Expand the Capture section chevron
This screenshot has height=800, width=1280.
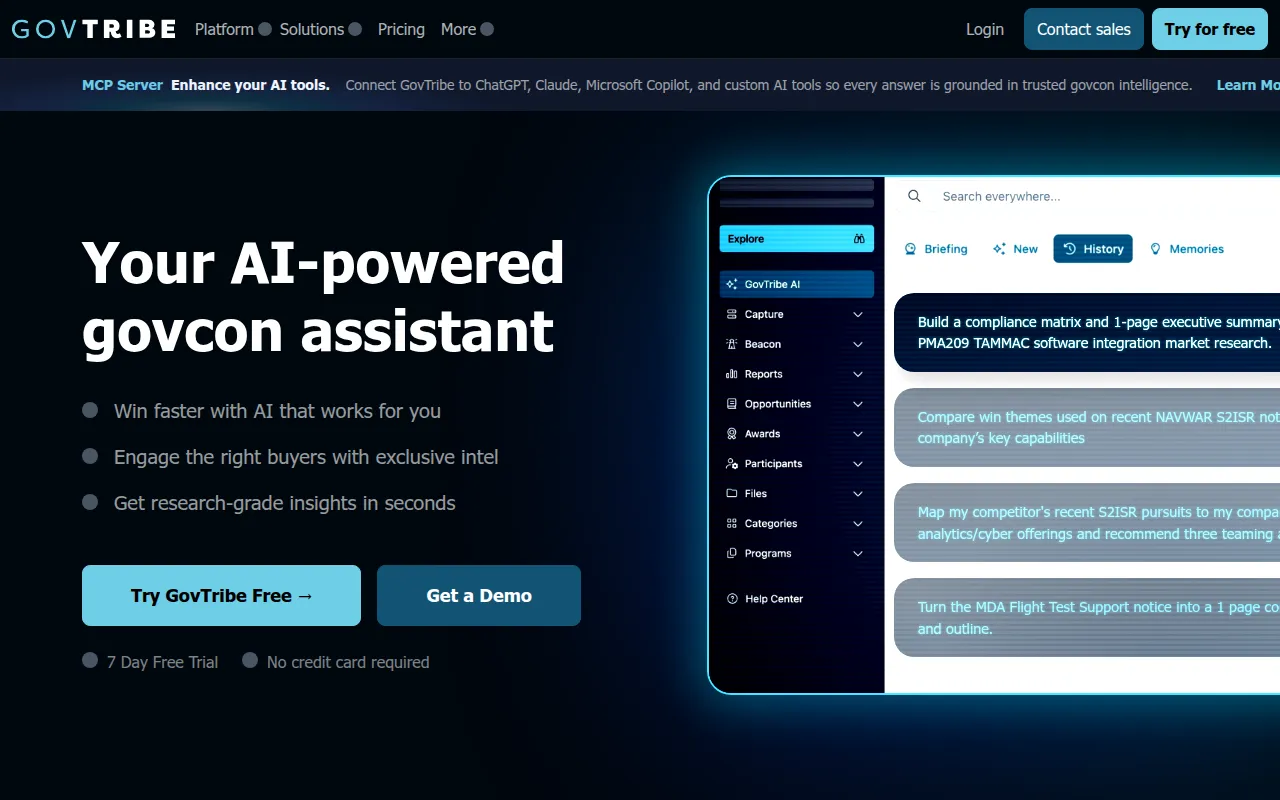858,314
